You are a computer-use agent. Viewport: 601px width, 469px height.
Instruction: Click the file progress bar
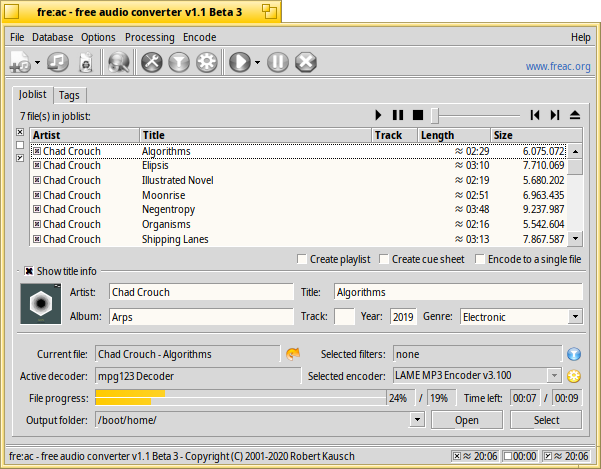click(x=241, y=398)
